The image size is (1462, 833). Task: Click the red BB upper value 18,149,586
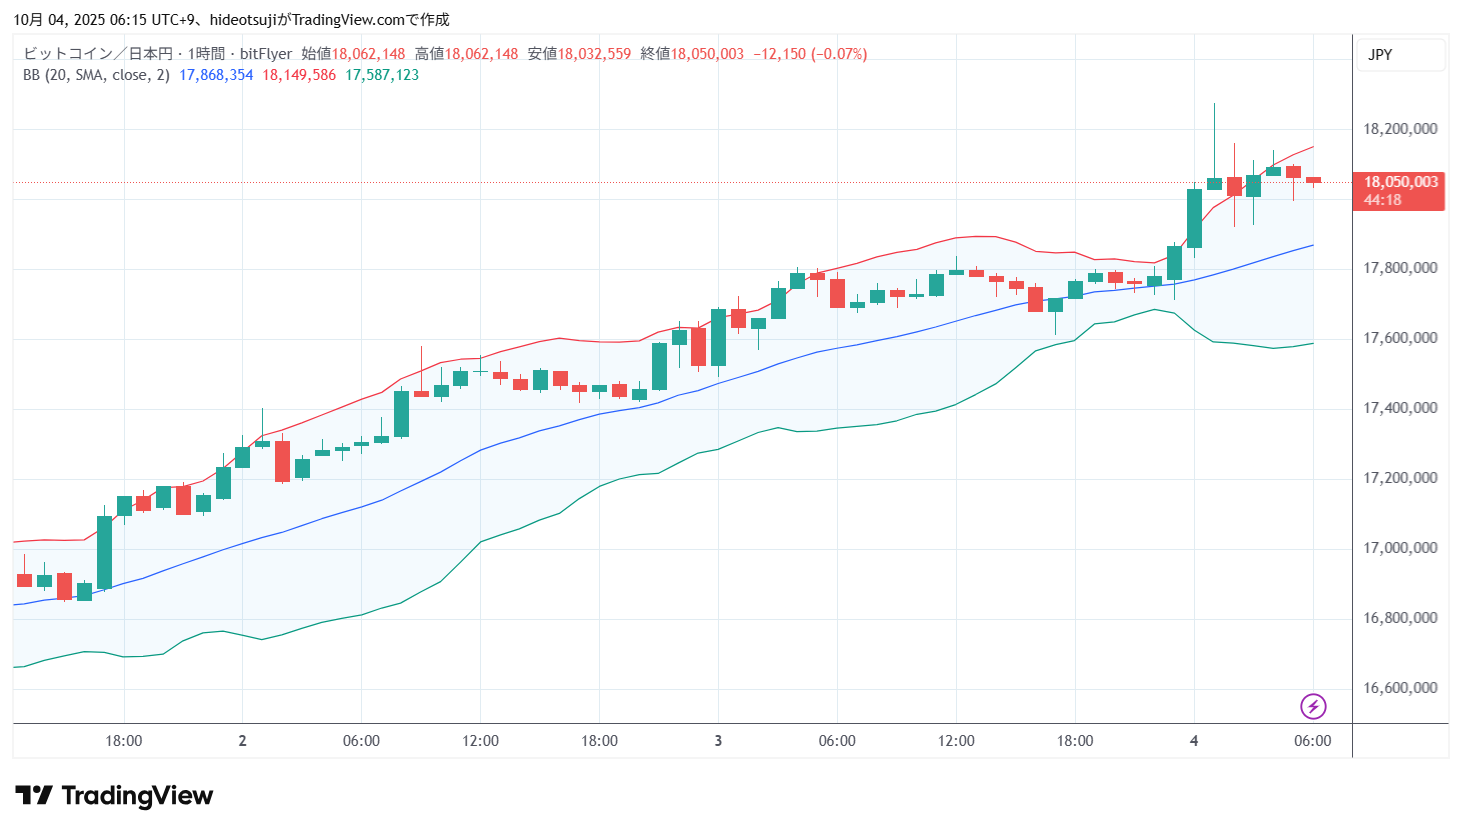pyautogui.click(x=299, y=75)
